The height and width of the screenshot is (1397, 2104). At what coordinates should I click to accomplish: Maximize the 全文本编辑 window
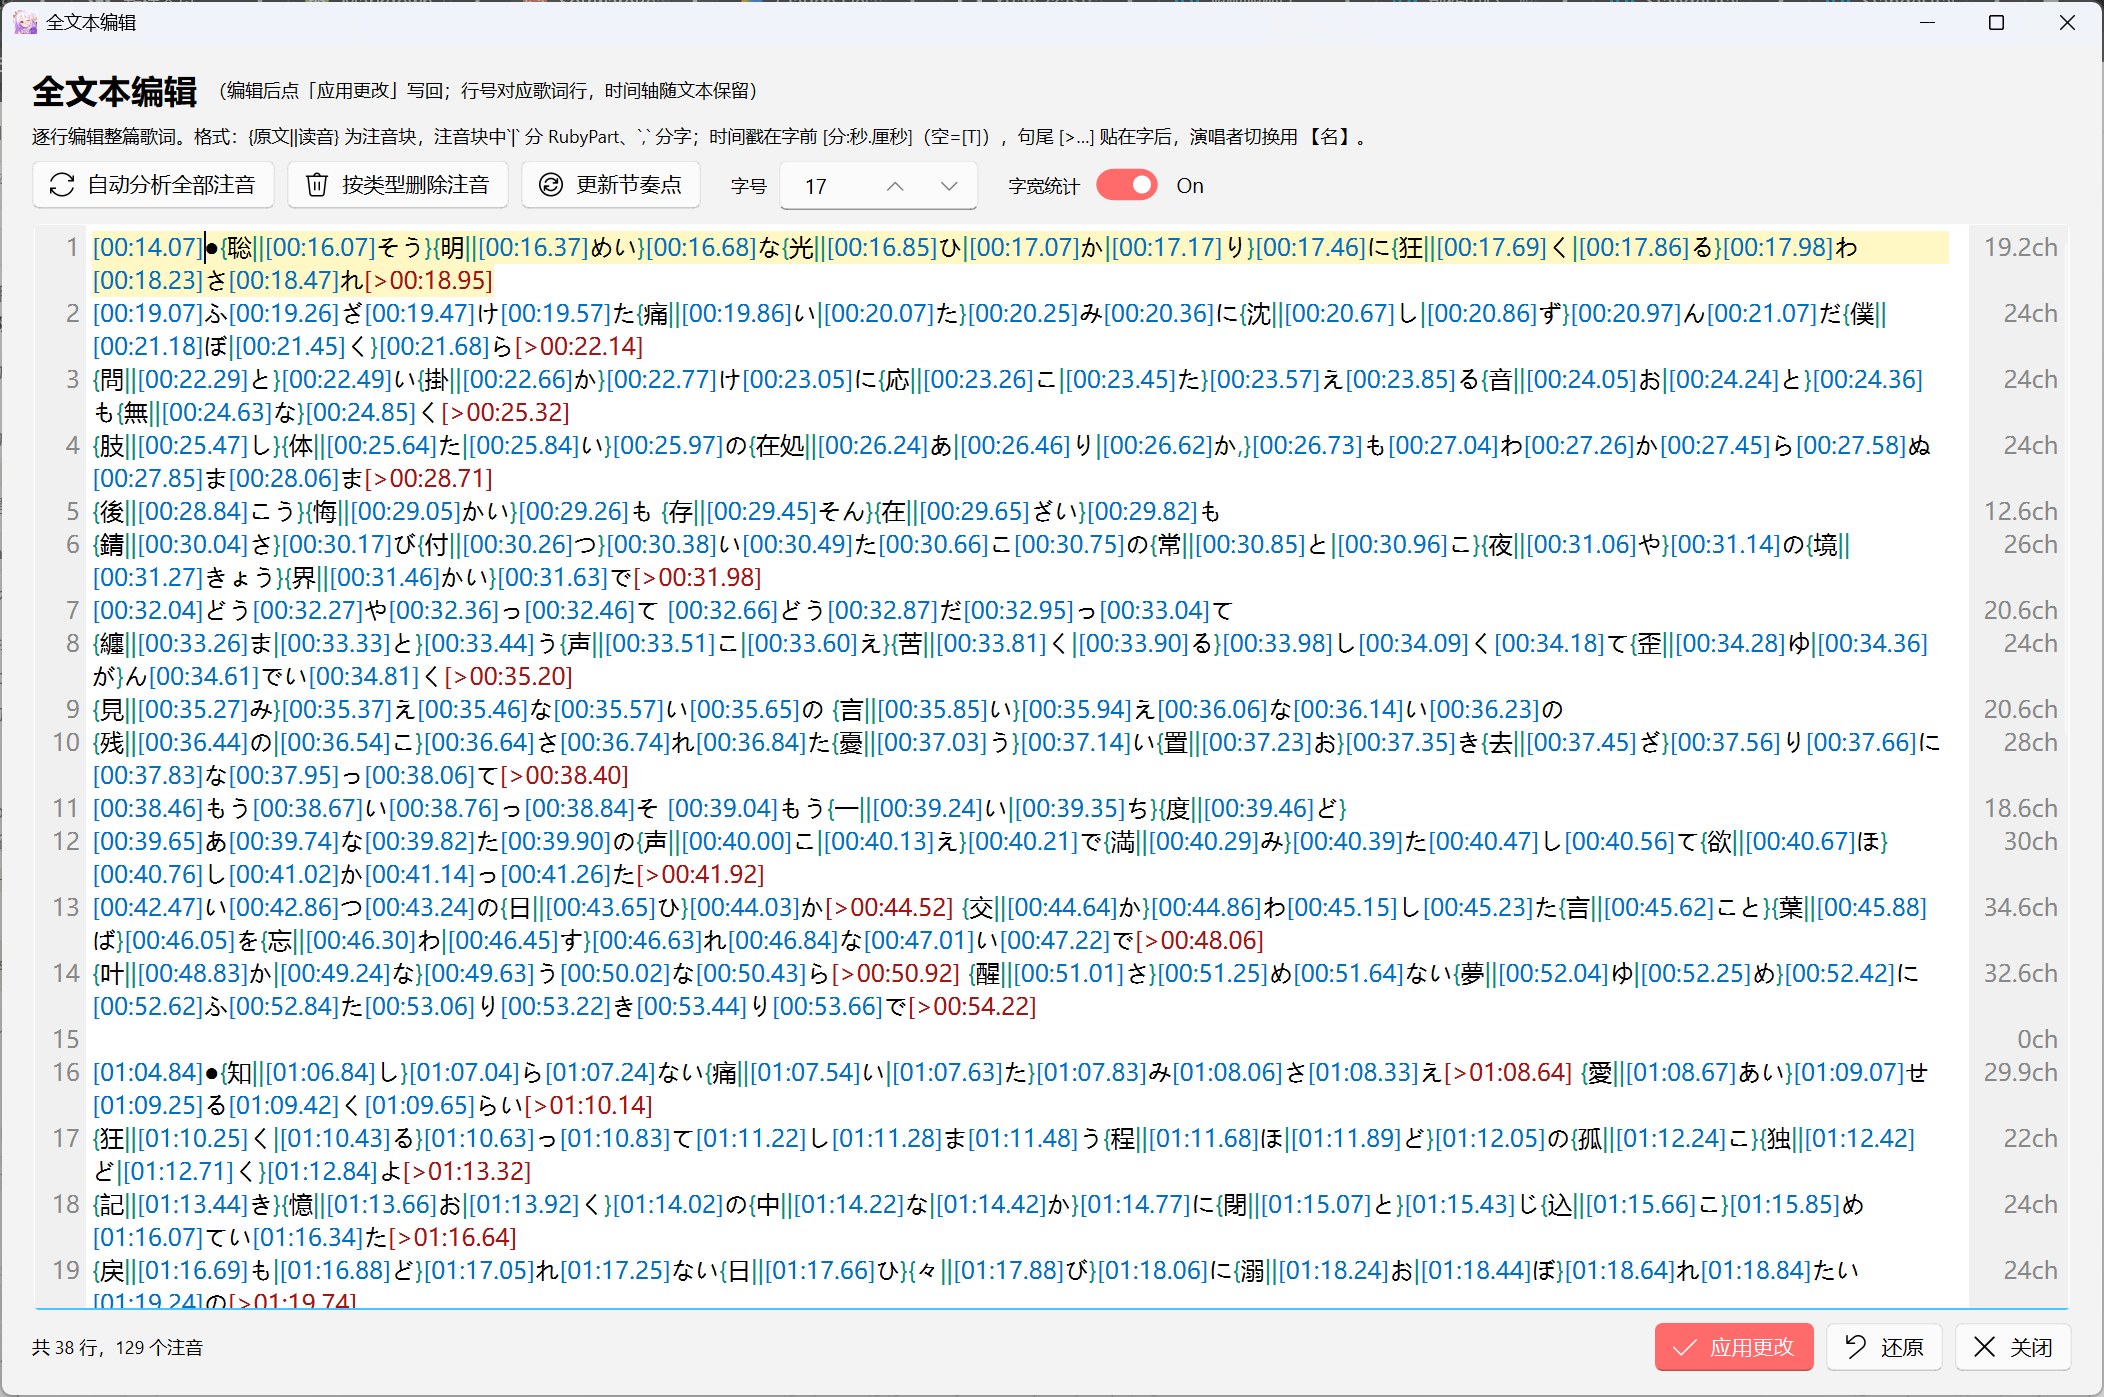(x=1996, y=22)
